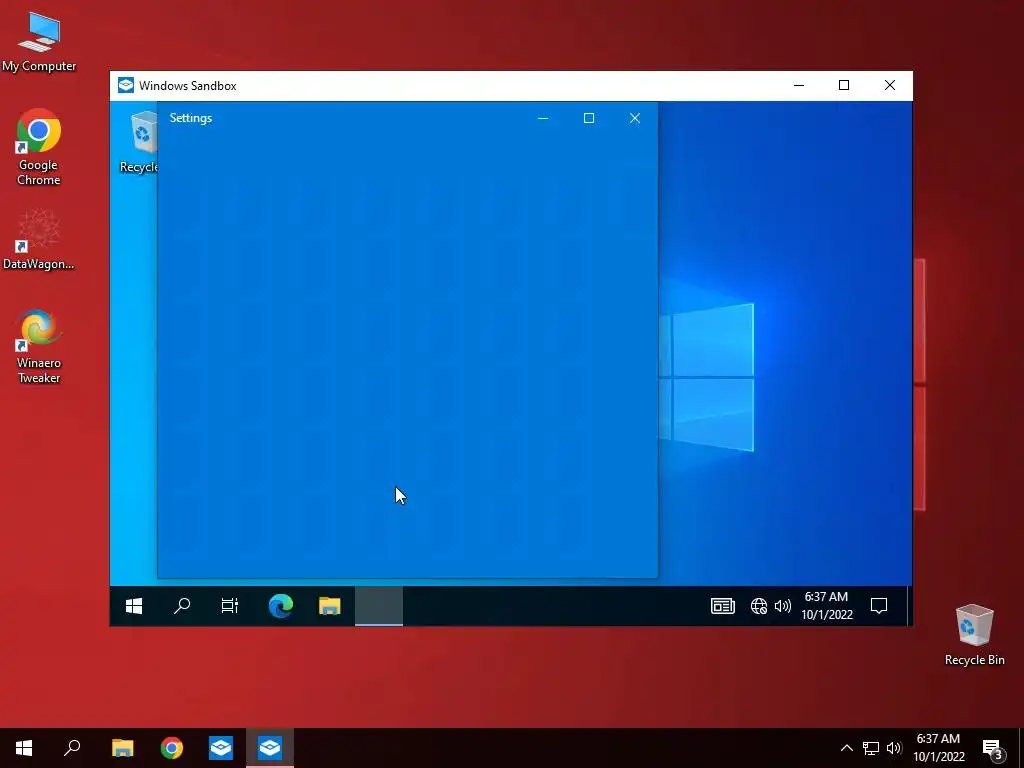This screenshot has height=768, width=1024.
Task: Open Chrome from host taskbar
Action: point(172,748)
